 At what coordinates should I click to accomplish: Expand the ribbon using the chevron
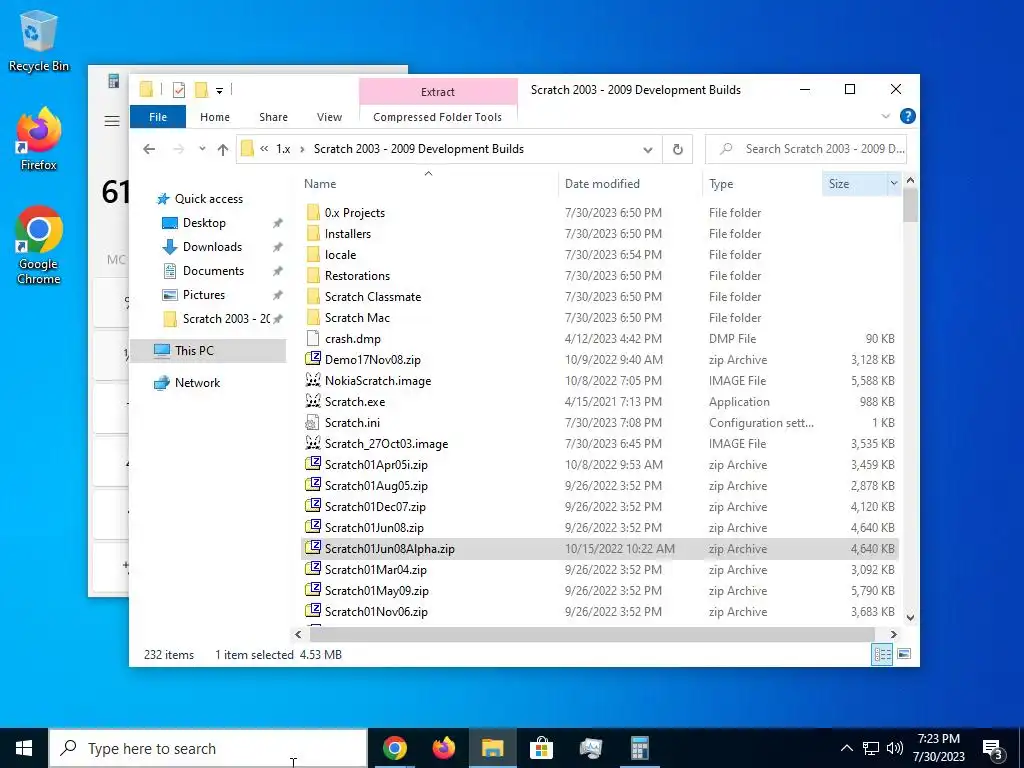click(x=886, y=116)
